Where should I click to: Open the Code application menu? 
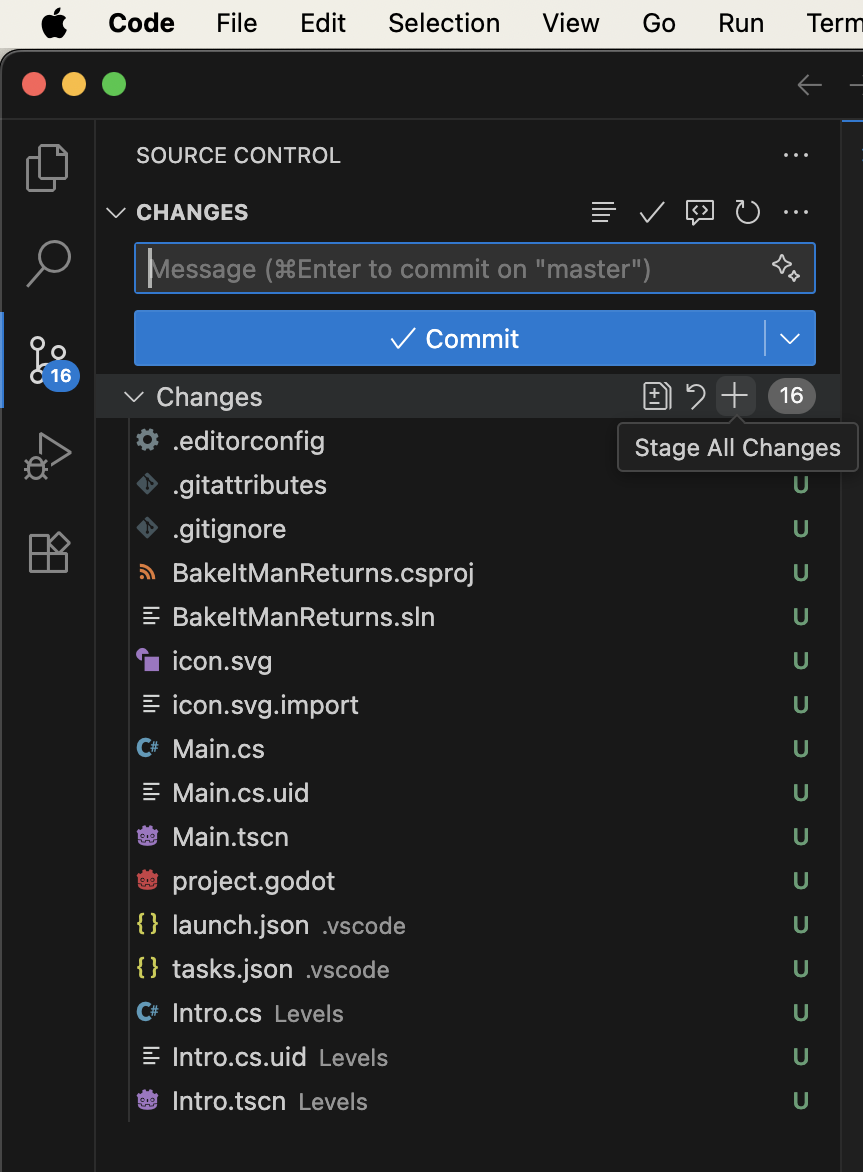tap(141, 23)
